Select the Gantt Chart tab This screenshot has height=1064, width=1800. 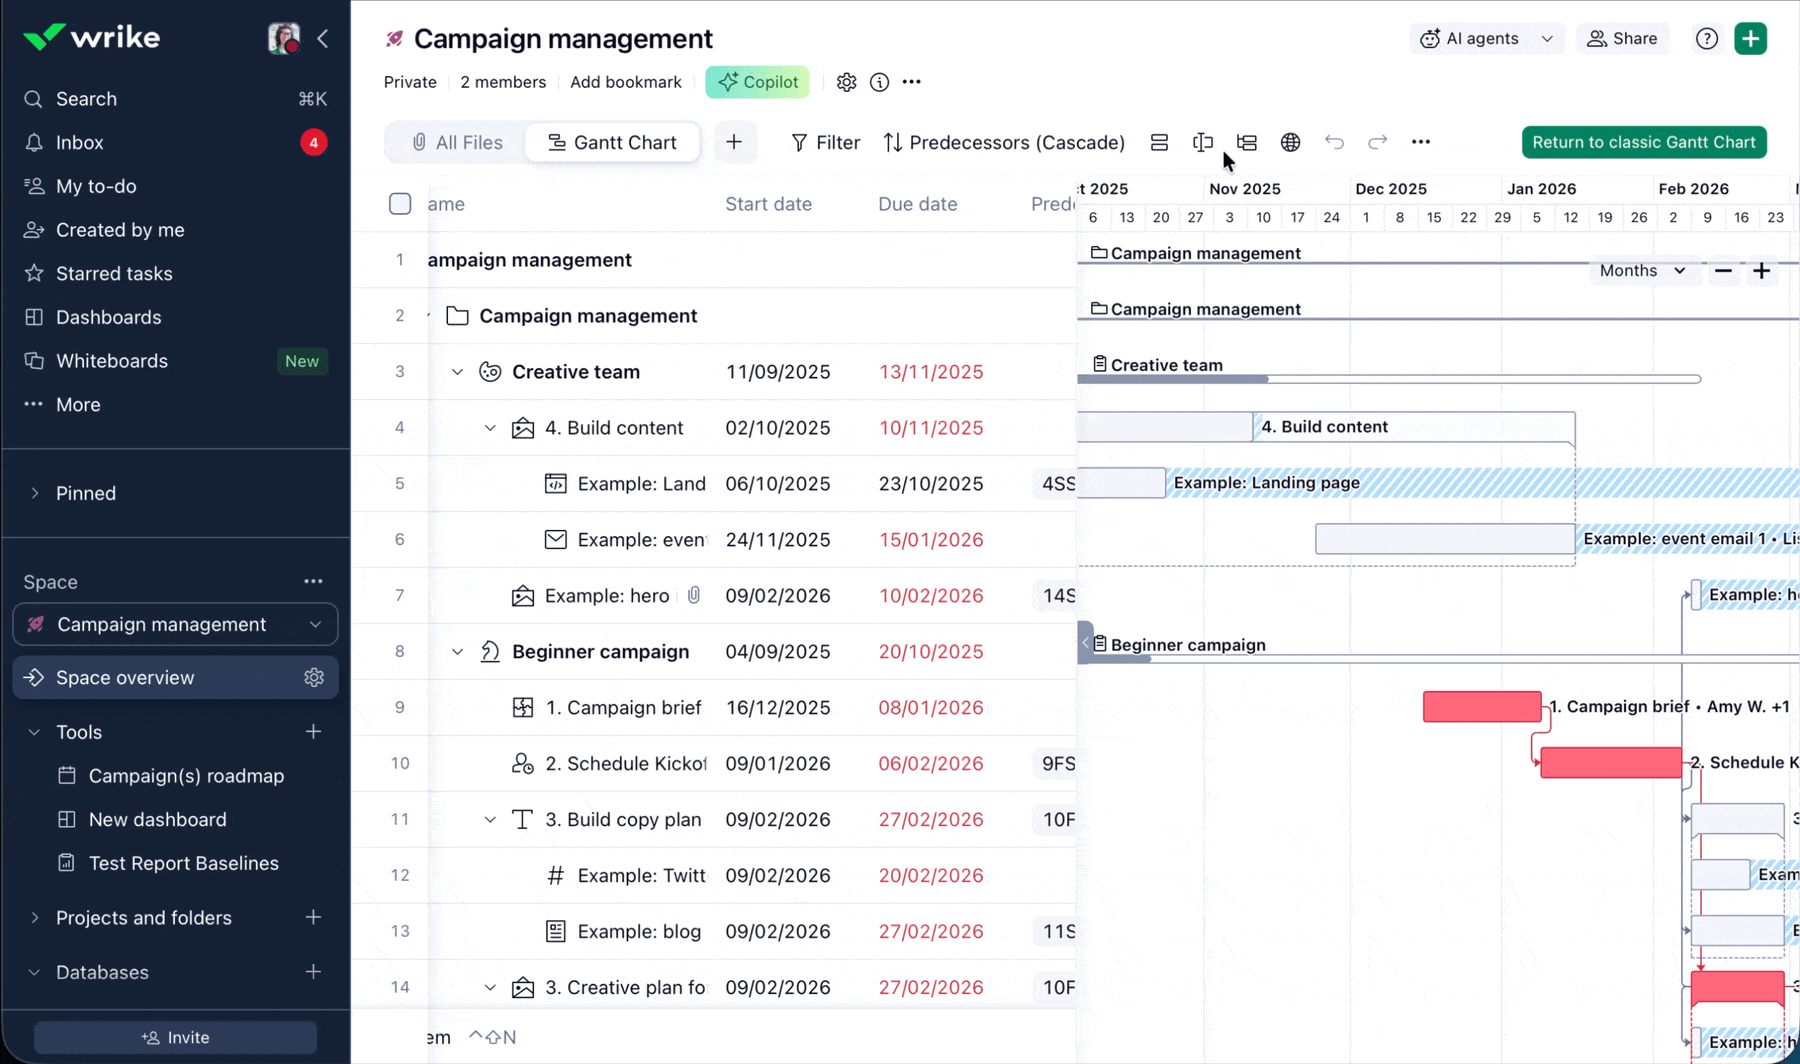(612, 143)
